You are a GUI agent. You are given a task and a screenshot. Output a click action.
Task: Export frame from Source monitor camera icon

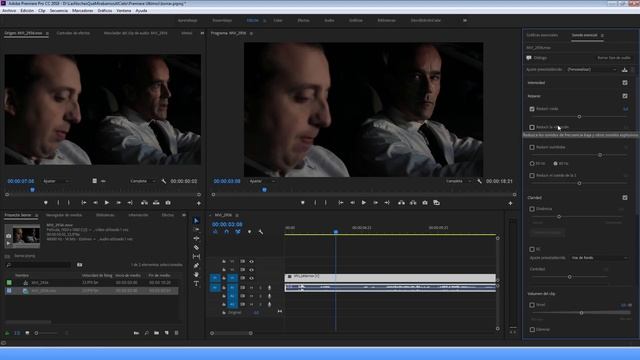[x=168, y=203]
